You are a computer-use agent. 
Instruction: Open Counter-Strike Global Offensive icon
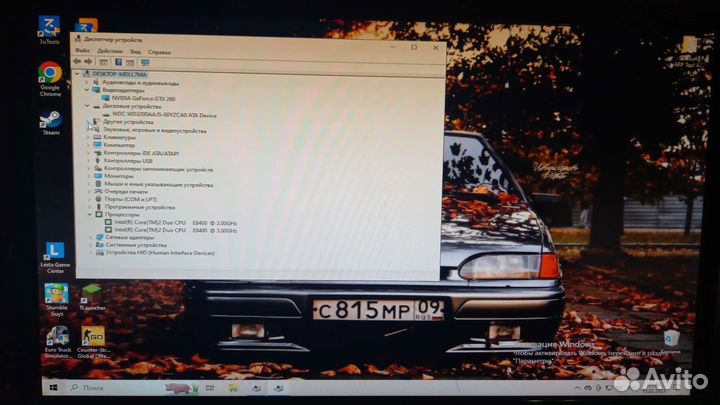pyautogui.click(x=93, y=342)
